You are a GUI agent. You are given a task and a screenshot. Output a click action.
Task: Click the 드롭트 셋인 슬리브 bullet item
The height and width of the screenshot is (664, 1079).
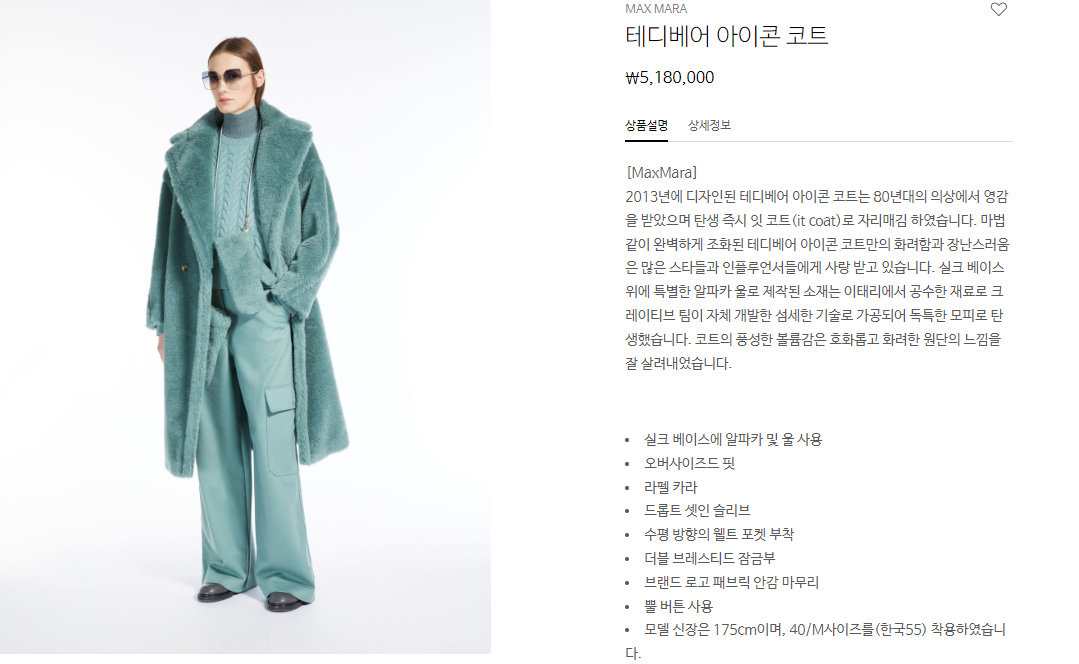[696, 511]
